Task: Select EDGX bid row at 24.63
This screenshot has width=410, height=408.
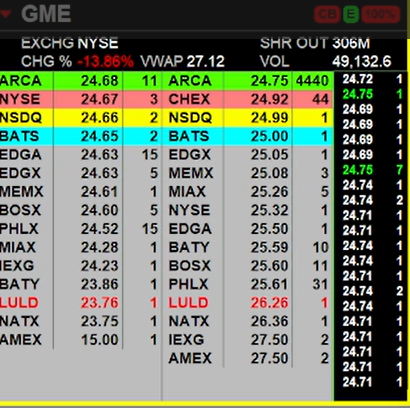Action: [81, 173]
